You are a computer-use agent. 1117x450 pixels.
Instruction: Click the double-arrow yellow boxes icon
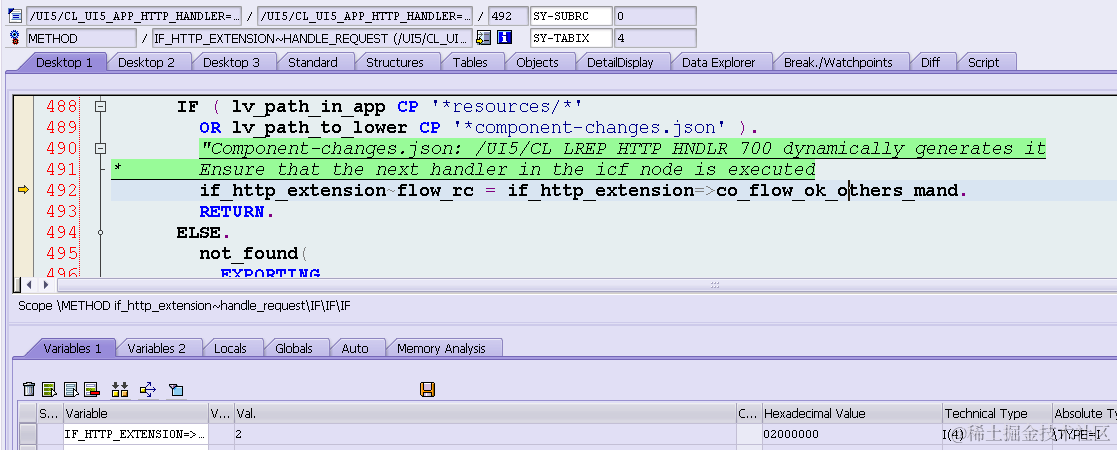tap(120, 389)
